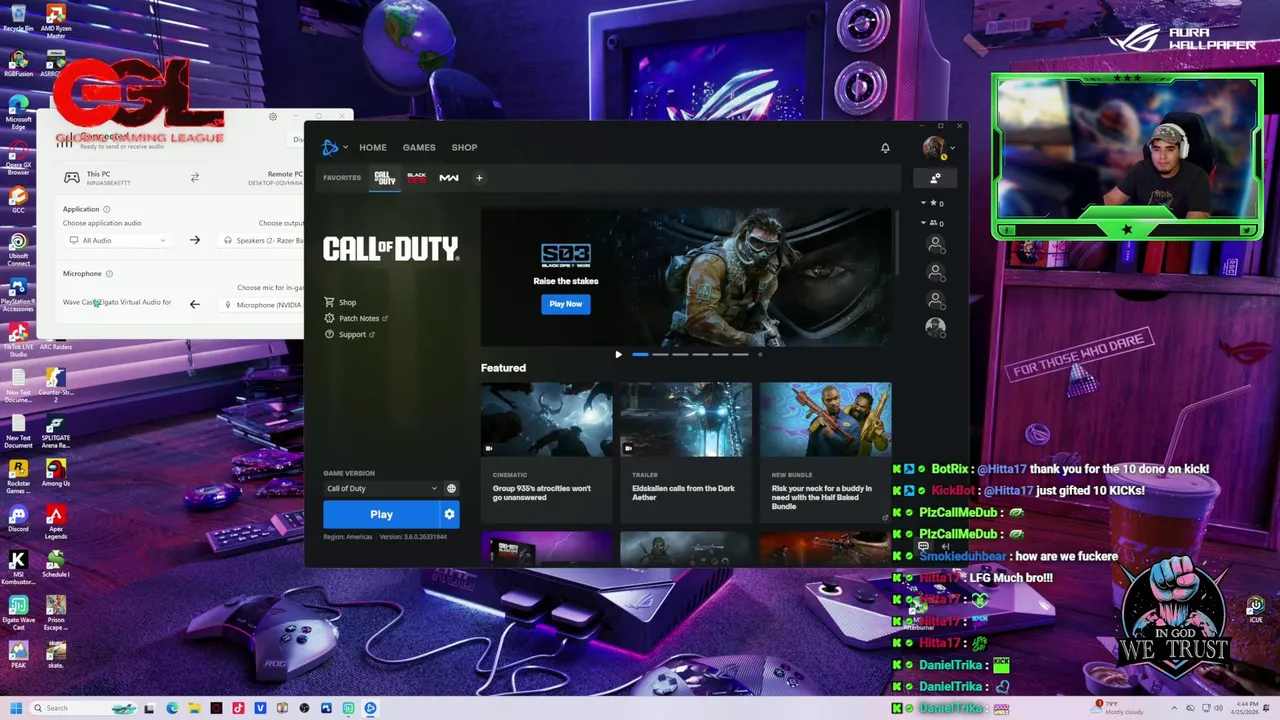
Task: Open the profile avatar in Battle.net
Action: [933, 148]
